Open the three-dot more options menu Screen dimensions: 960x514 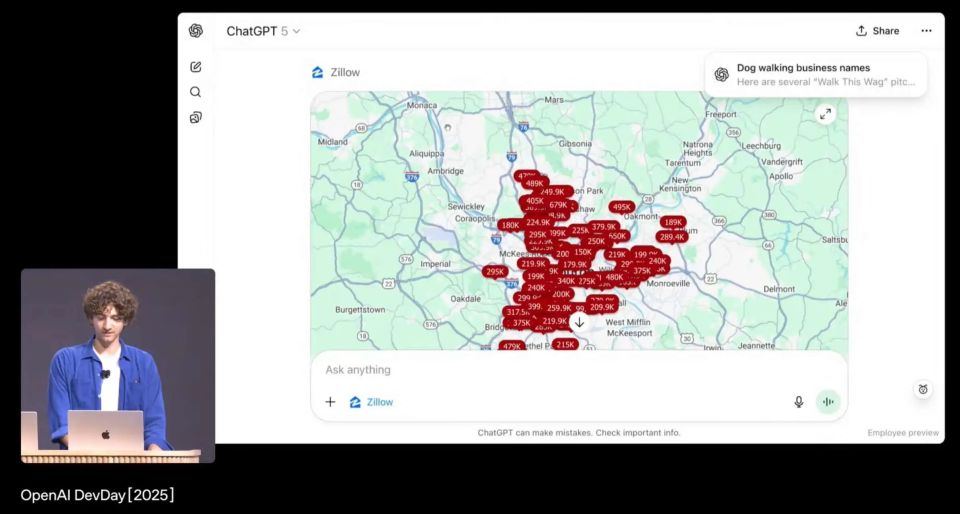point(926,31)
